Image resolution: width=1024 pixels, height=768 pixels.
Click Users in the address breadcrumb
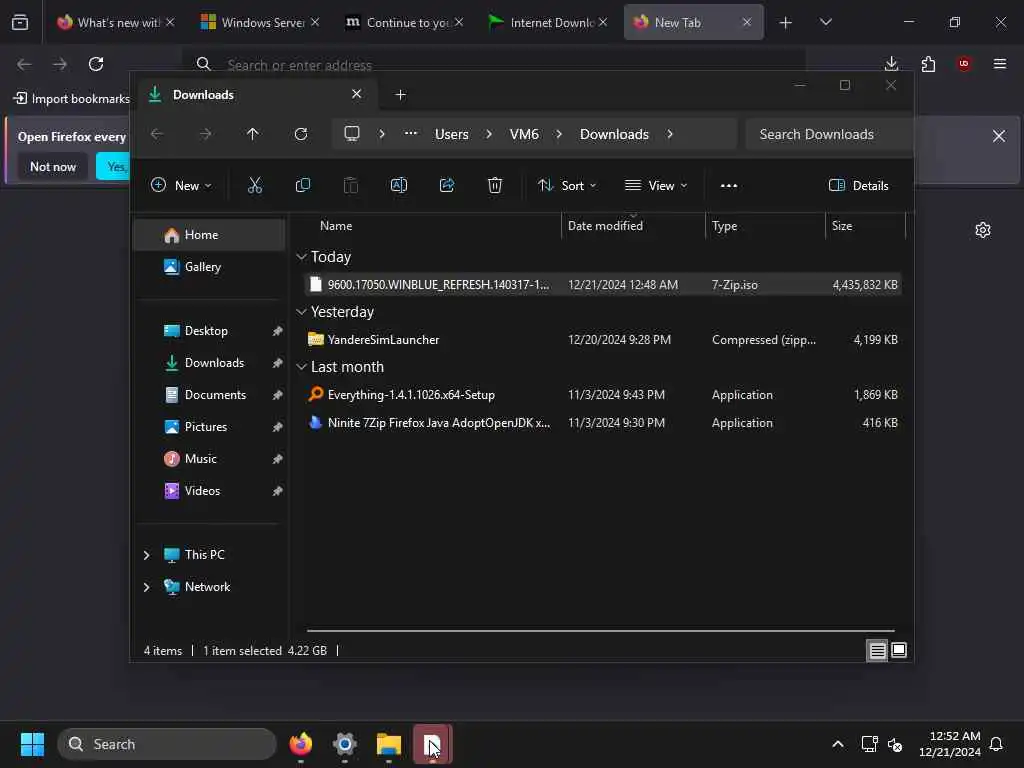(x=452, y=134)
